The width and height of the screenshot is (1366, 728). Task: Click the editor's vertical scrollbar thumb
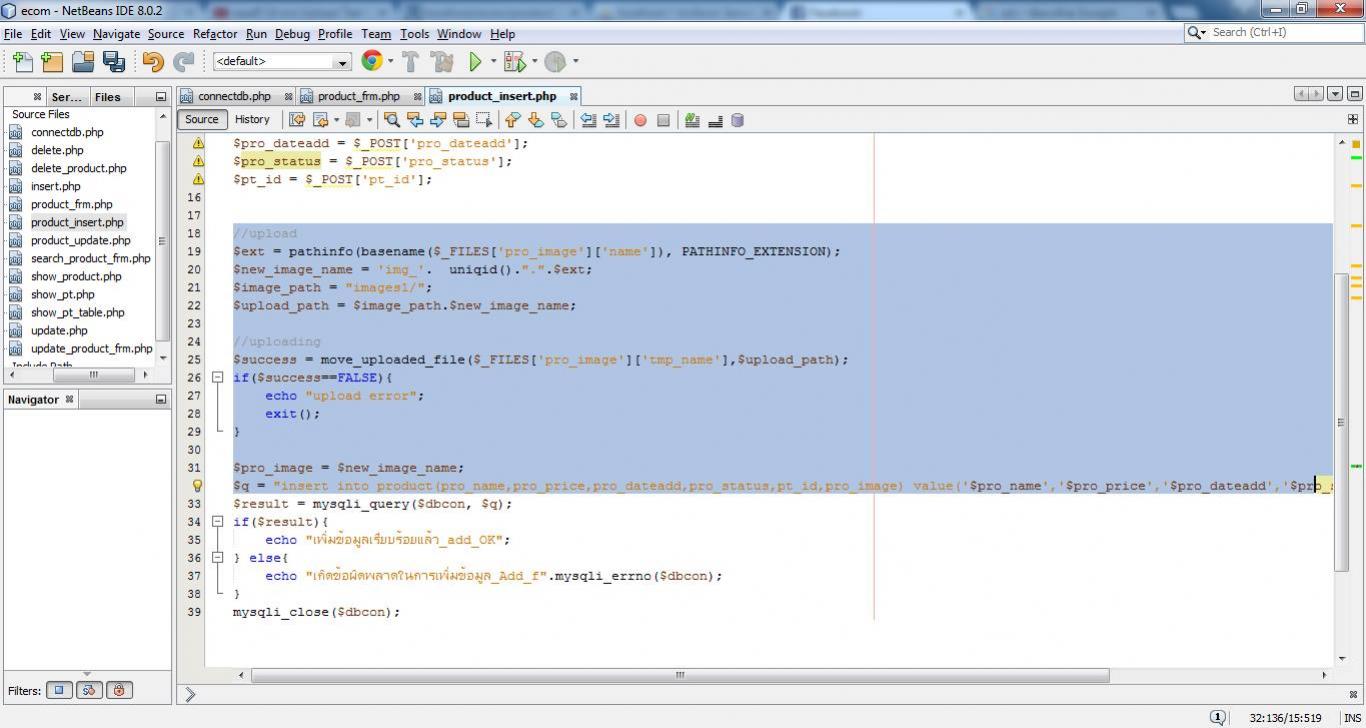(1342, 421)
